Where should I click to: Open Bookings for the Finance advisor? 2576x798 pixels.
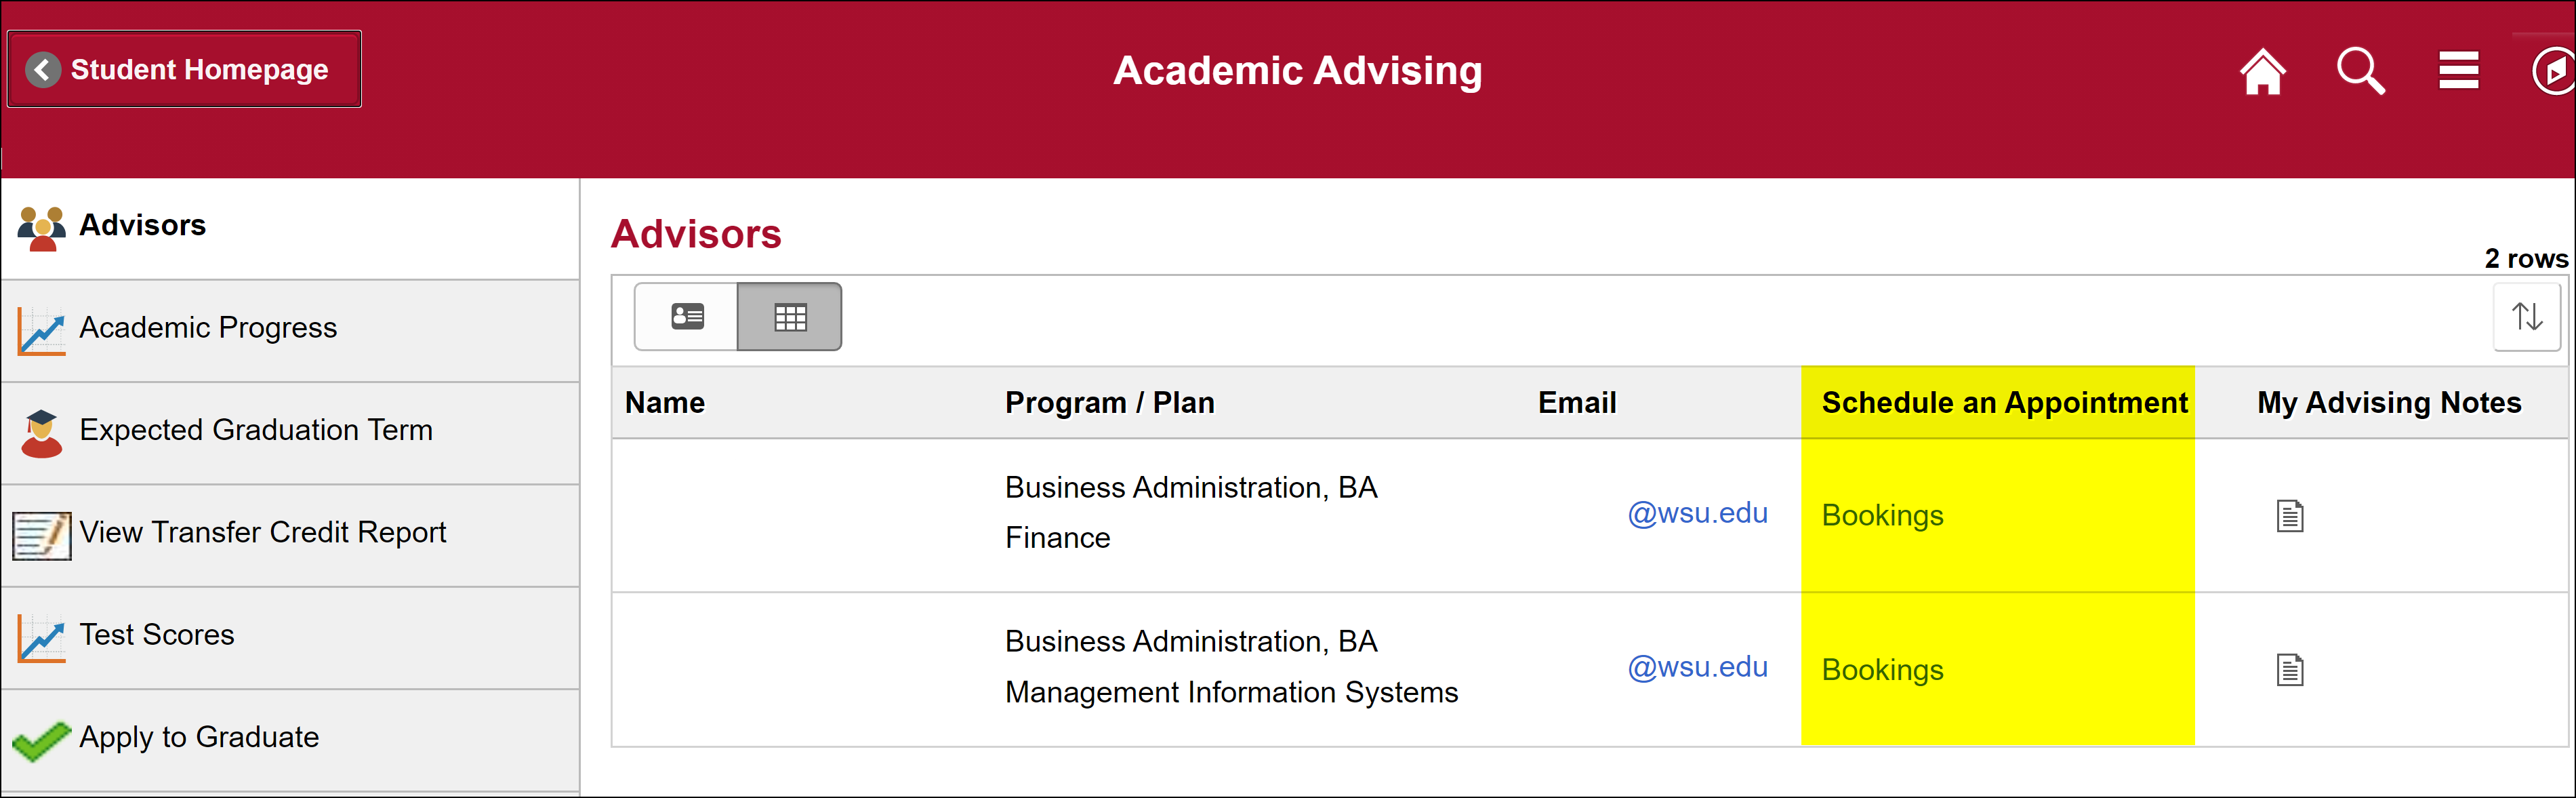click(x=1882, y=515)
